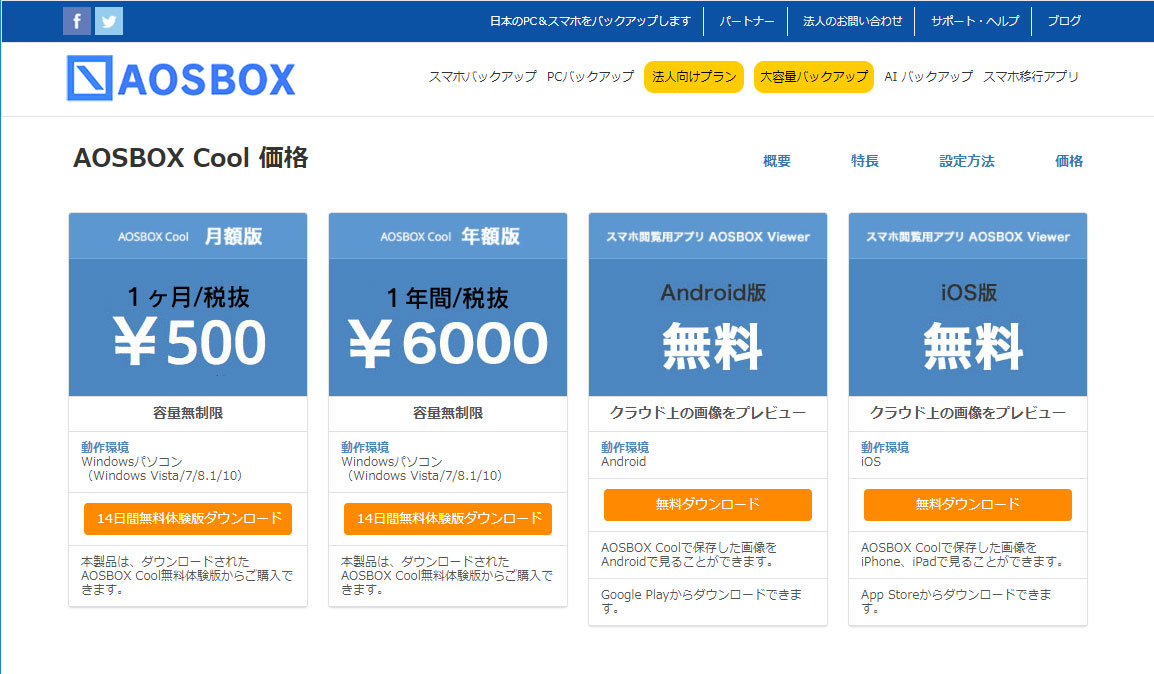The image size is (1154, 674).
Task: Download 14-day trial for 月額版
Action: [x=188, y=519]
